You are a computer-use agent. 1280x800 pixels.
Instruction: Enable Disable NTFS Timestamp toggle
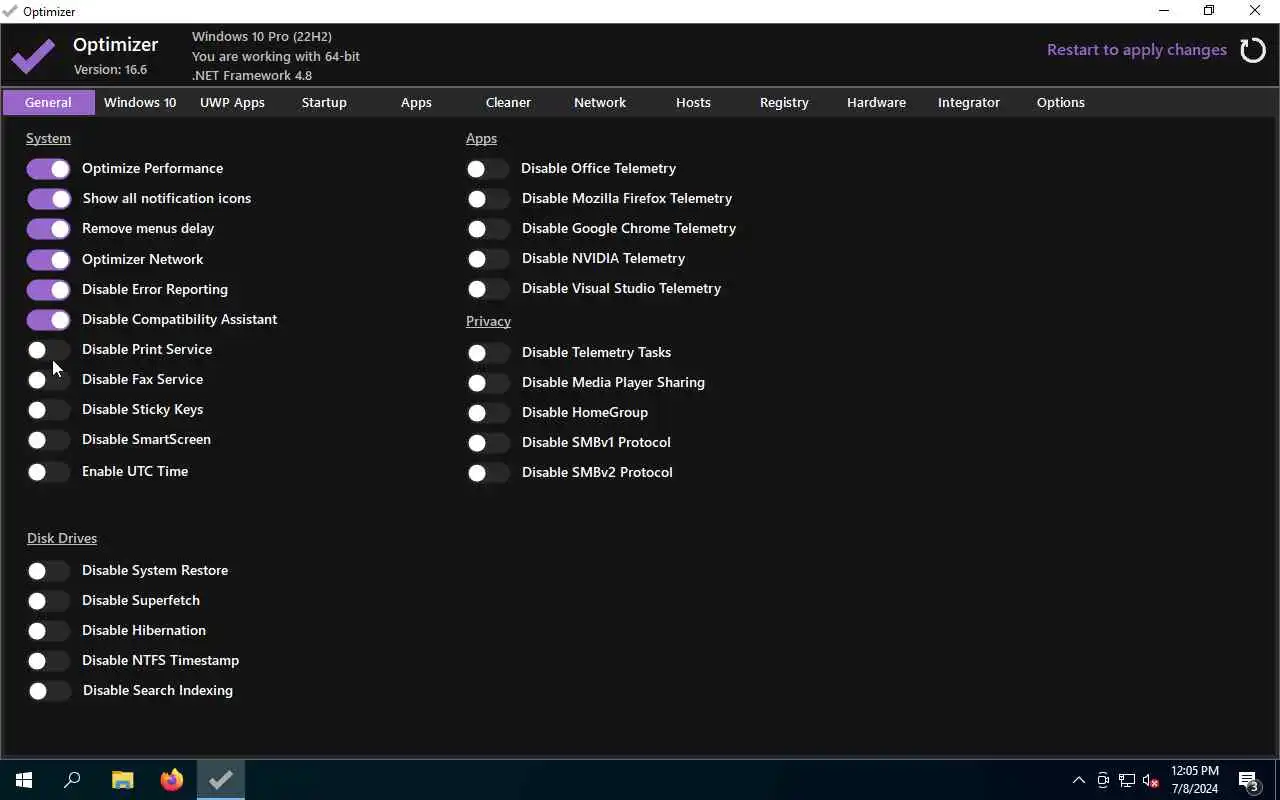(48, 661)
